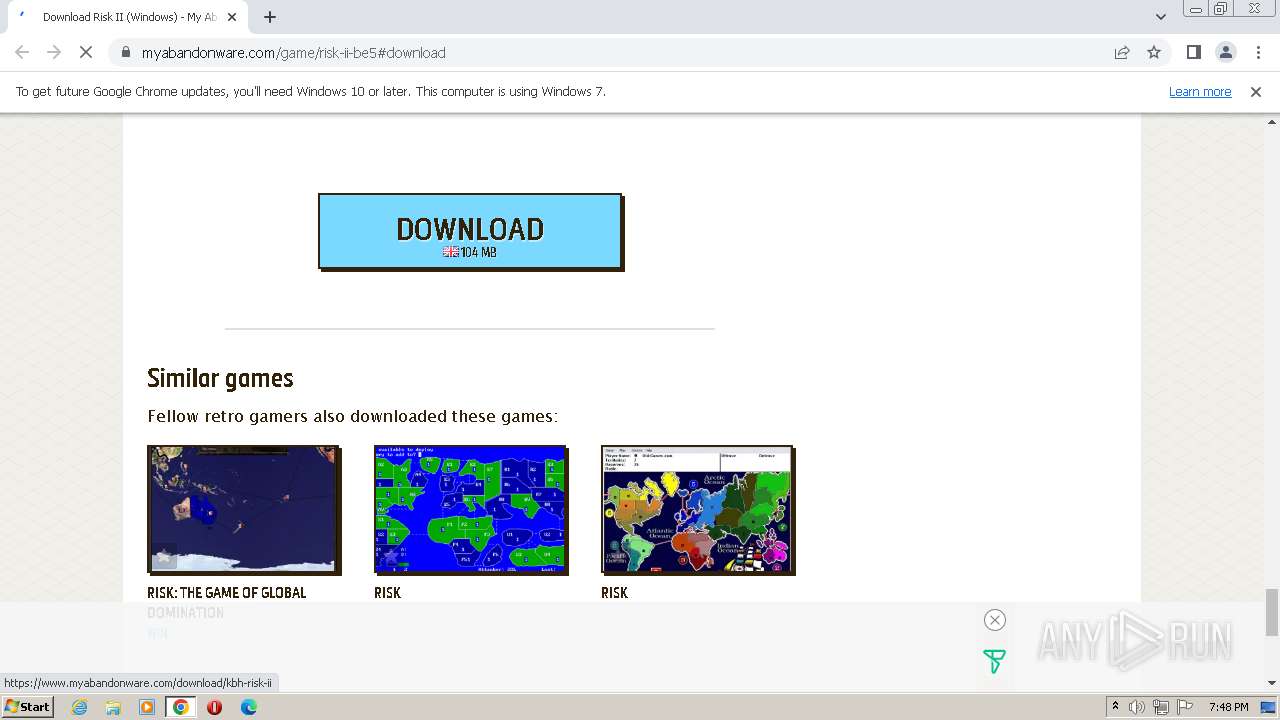This screenshot has width=1280, height=720.
Task: Share this page icon
Action: click(x=1122, y=52)
